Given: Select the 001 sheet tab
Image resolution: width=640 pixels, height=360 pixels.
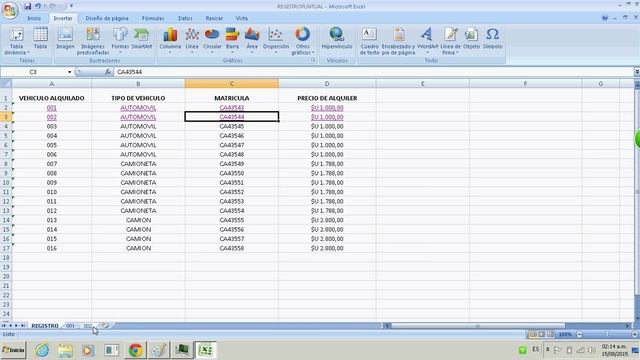Looking at the screenshot, I should point(70,326).
